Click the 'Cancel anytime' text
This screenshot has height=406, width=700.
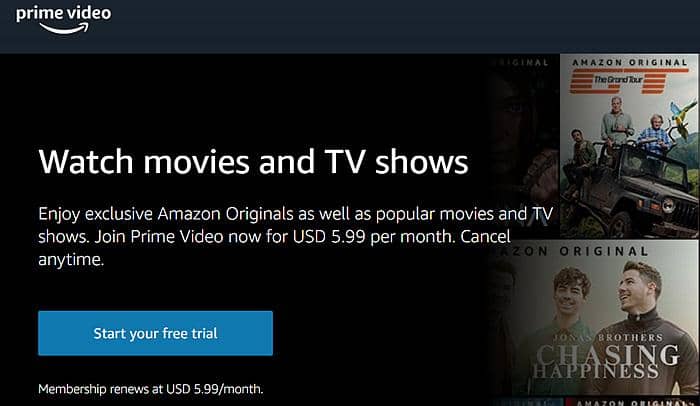[x=274, y=248]
